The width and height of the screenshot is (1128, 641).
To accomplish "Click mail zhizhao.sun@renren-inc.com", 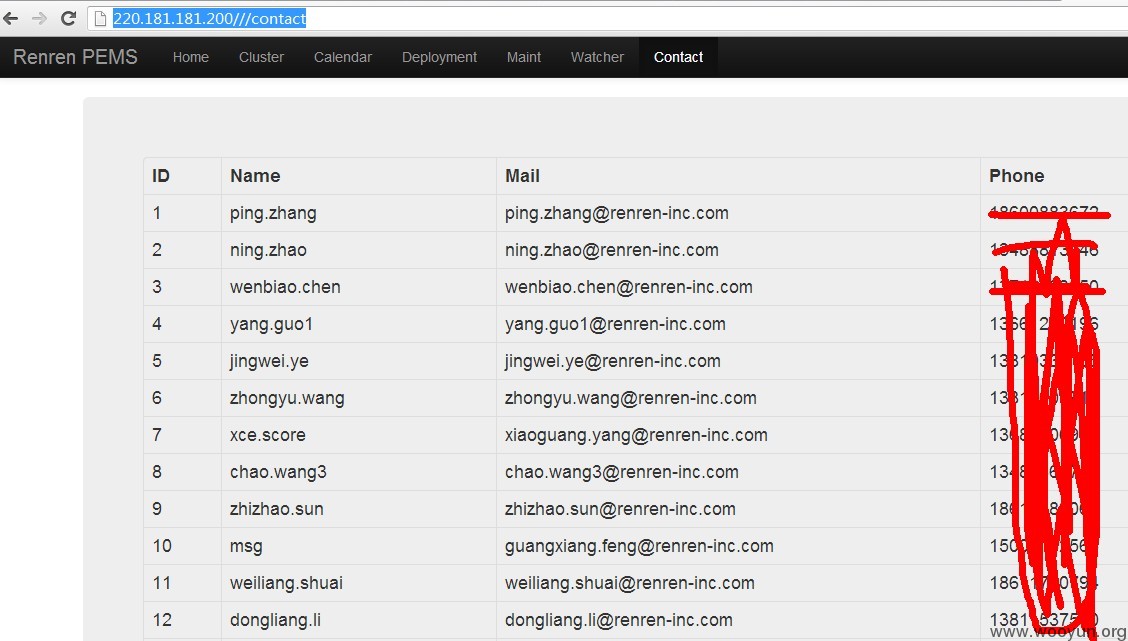I will tap(620, 509).
